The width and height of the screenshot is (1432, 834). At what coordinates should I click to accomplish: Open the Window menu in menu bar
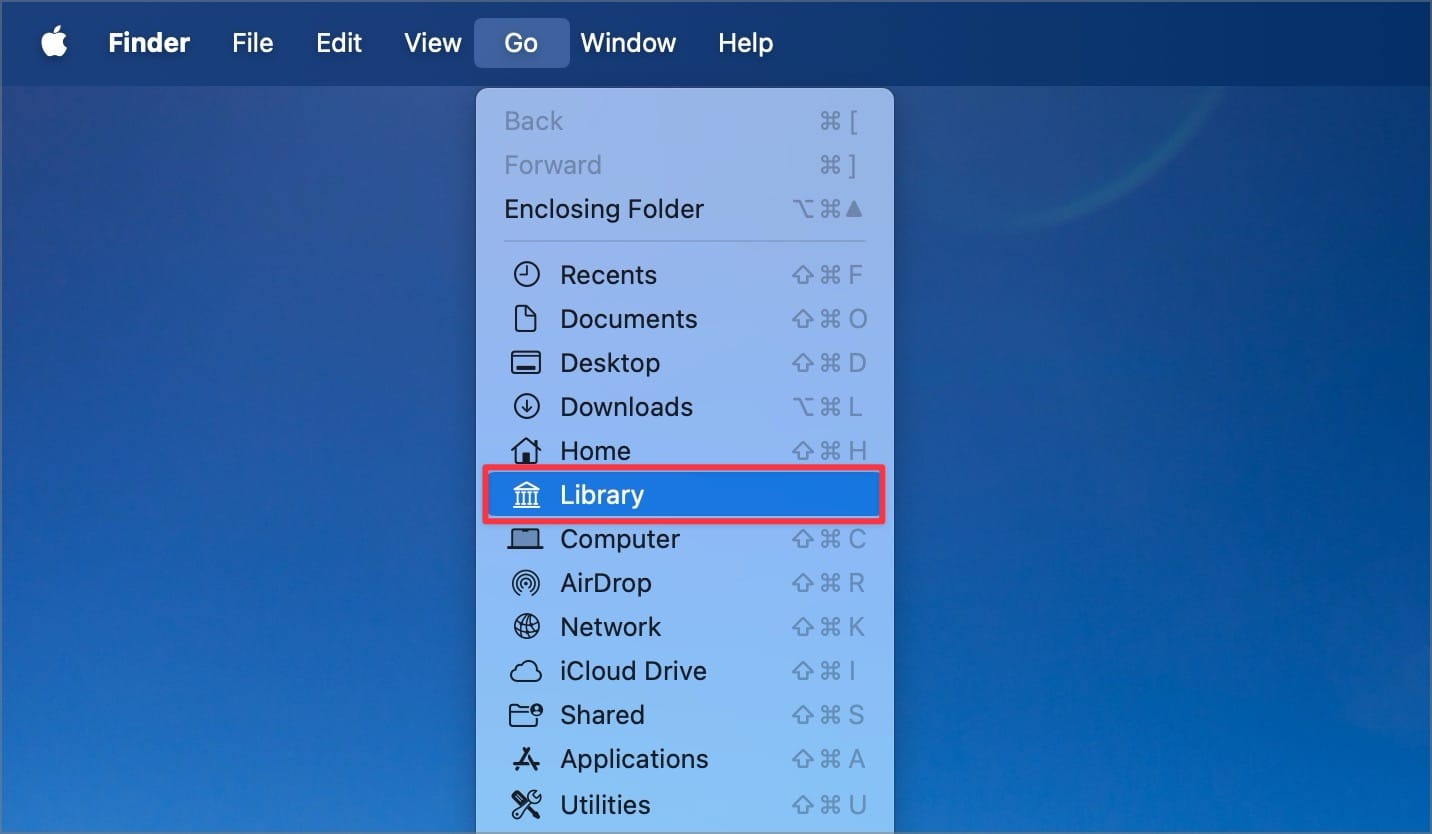click(628, 43)
